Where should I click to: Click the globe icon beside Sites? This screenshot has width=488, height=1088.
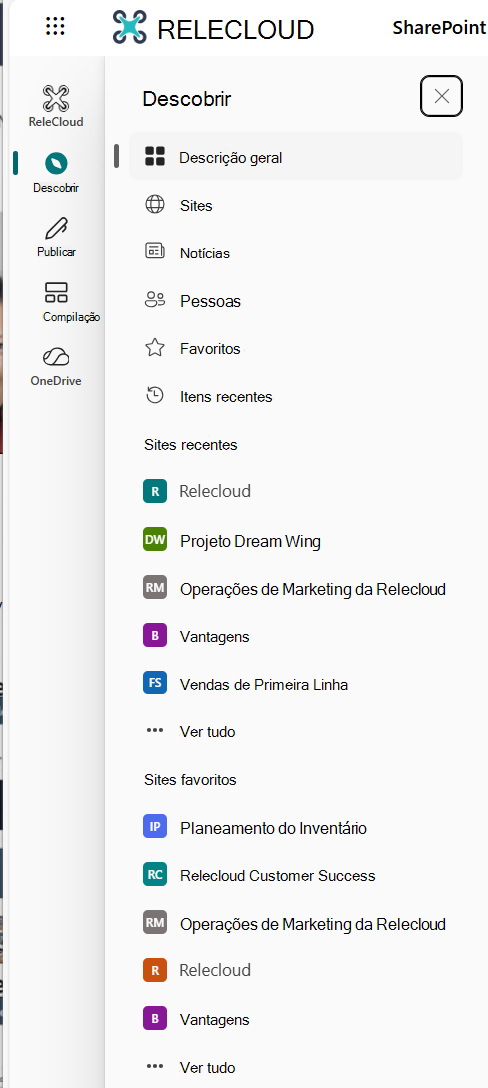tap(155, 205)
